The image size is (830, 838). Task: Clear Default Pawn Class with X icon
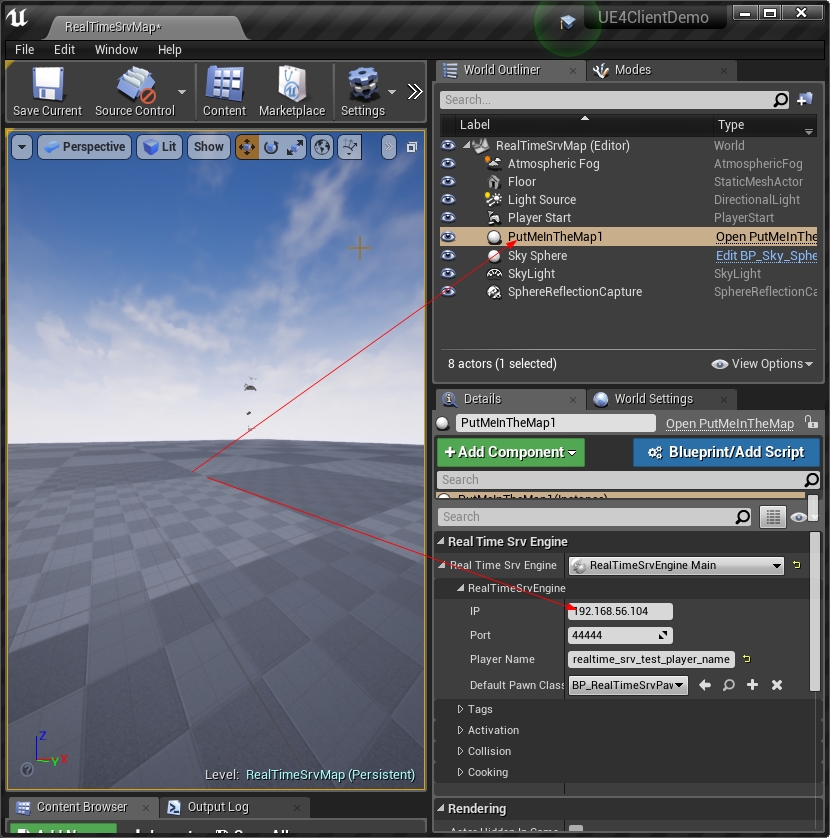point(777,685)
